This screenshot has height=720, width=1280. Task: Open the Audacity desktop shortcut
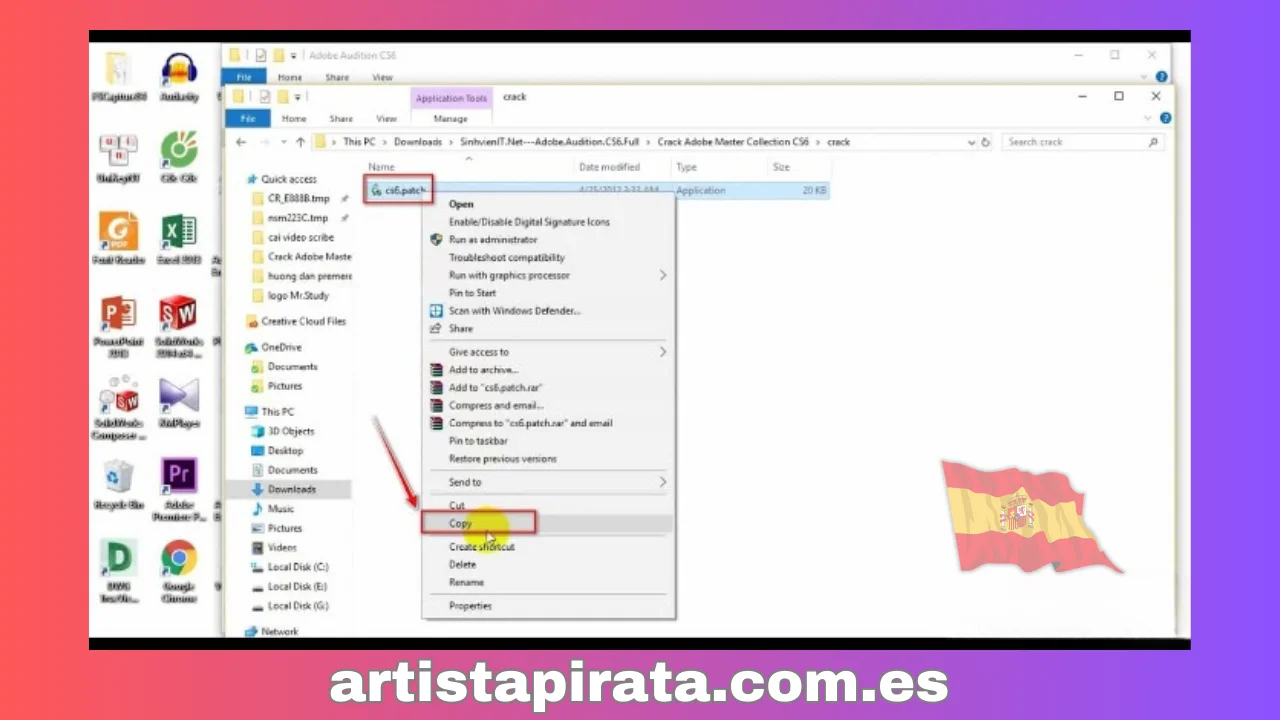click(179, 77)
